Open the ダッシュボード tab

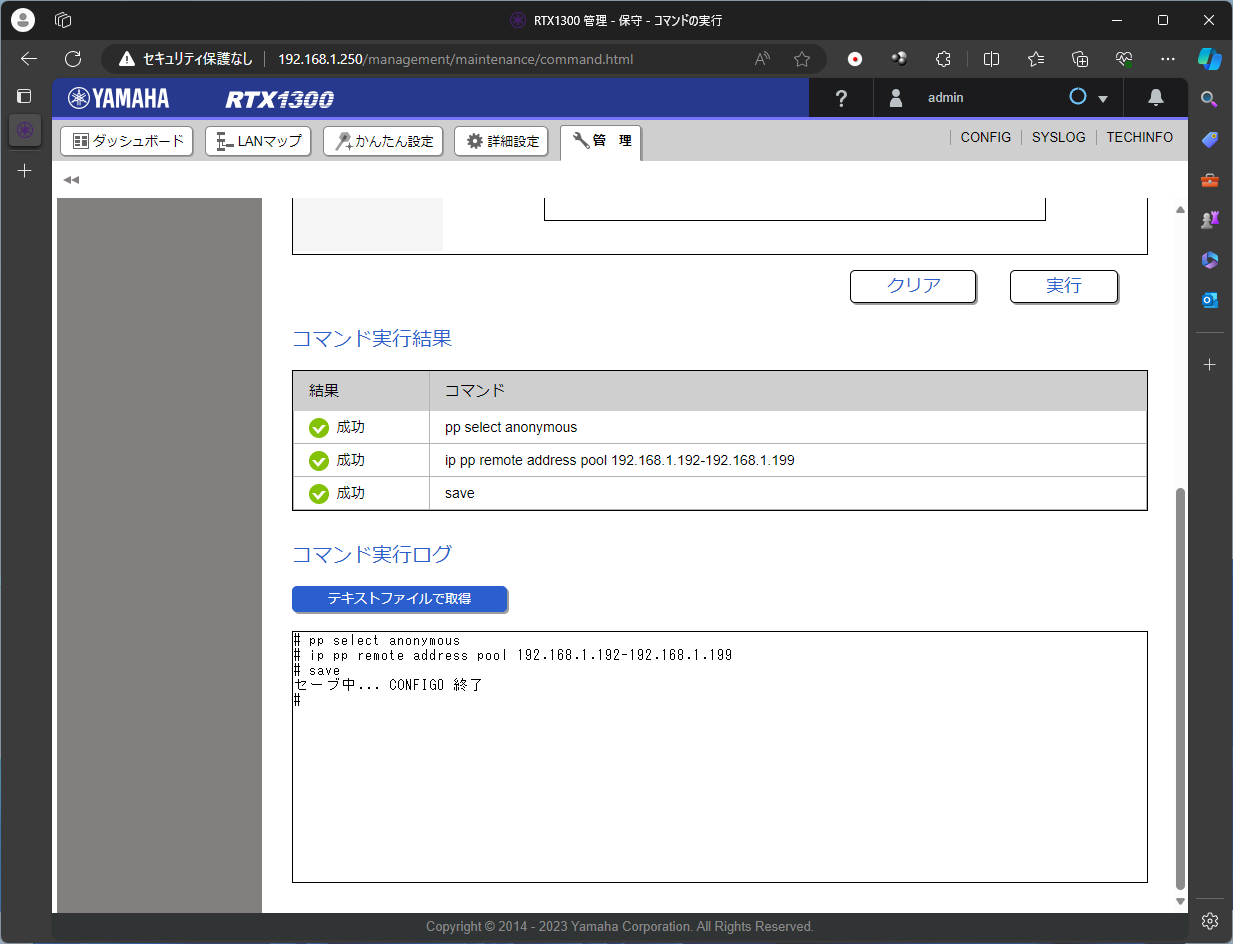(127, 141)
